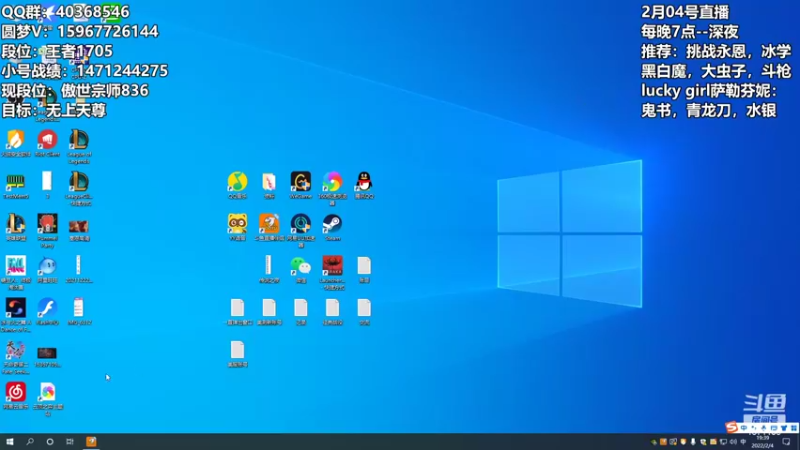The height and width of the screenshot is (450, 800).
Task: Launch the Riot Client shortcut
Action: 47,139
